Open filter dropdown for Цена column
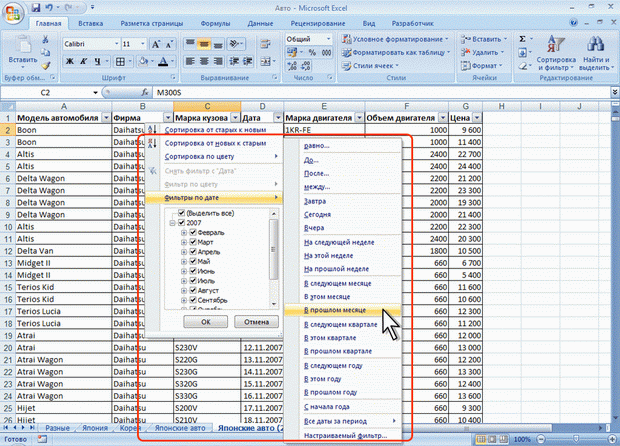Viewport: 620px width, 446px height. click(477, 118)
